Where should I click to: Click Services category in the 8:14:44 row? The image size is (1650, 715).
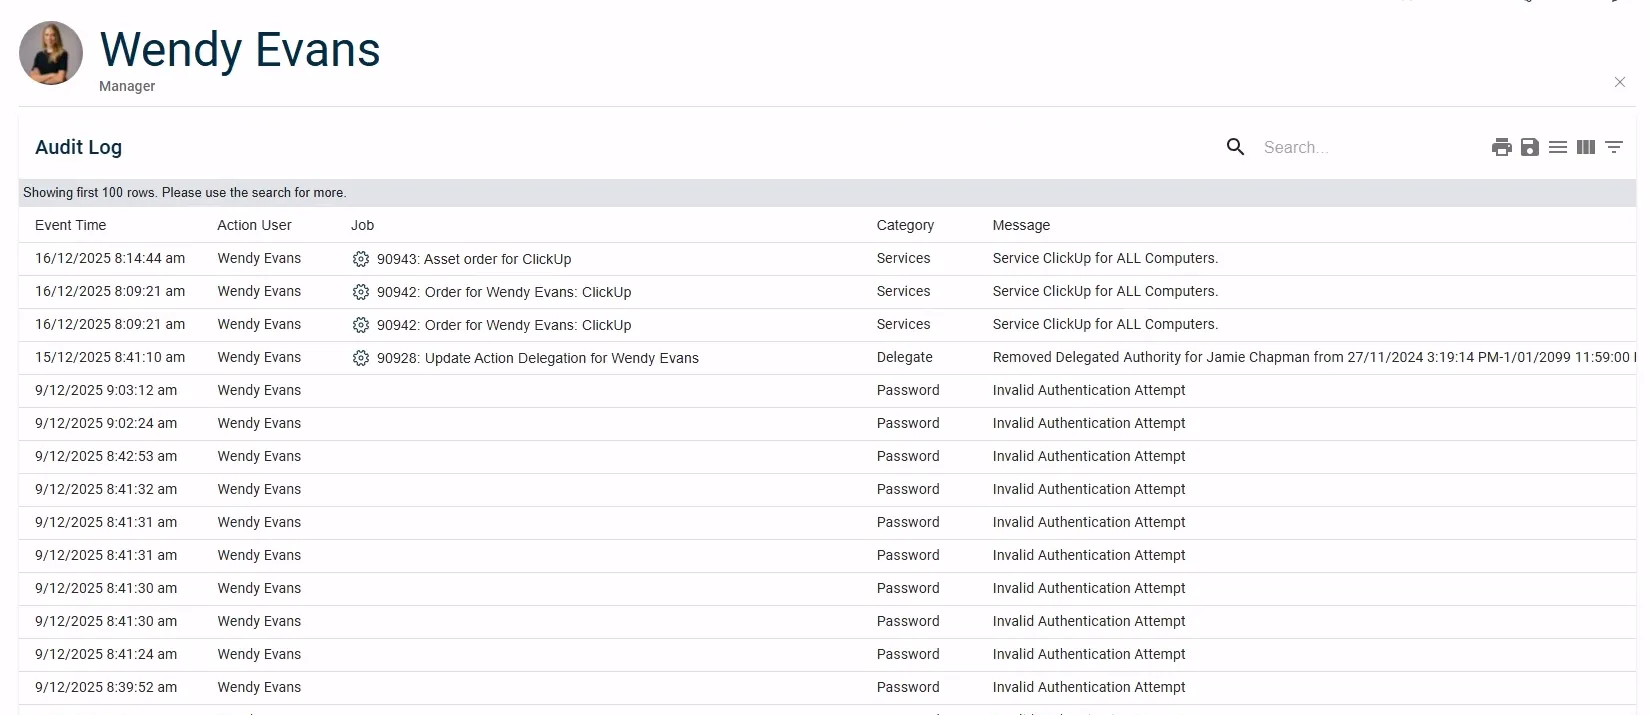(x=903, y=258)
